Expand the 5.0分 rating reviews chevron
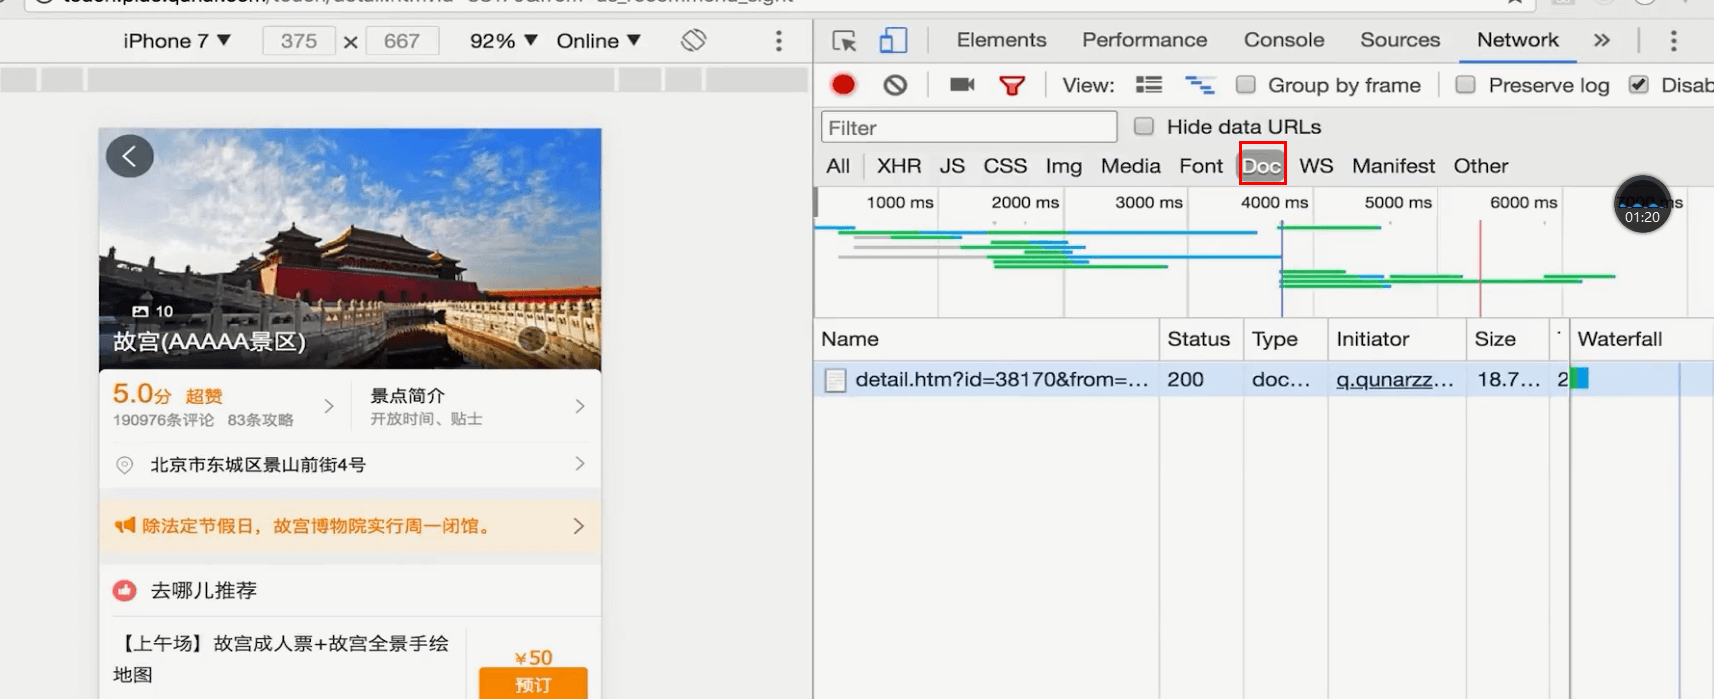 click(329, 406)
